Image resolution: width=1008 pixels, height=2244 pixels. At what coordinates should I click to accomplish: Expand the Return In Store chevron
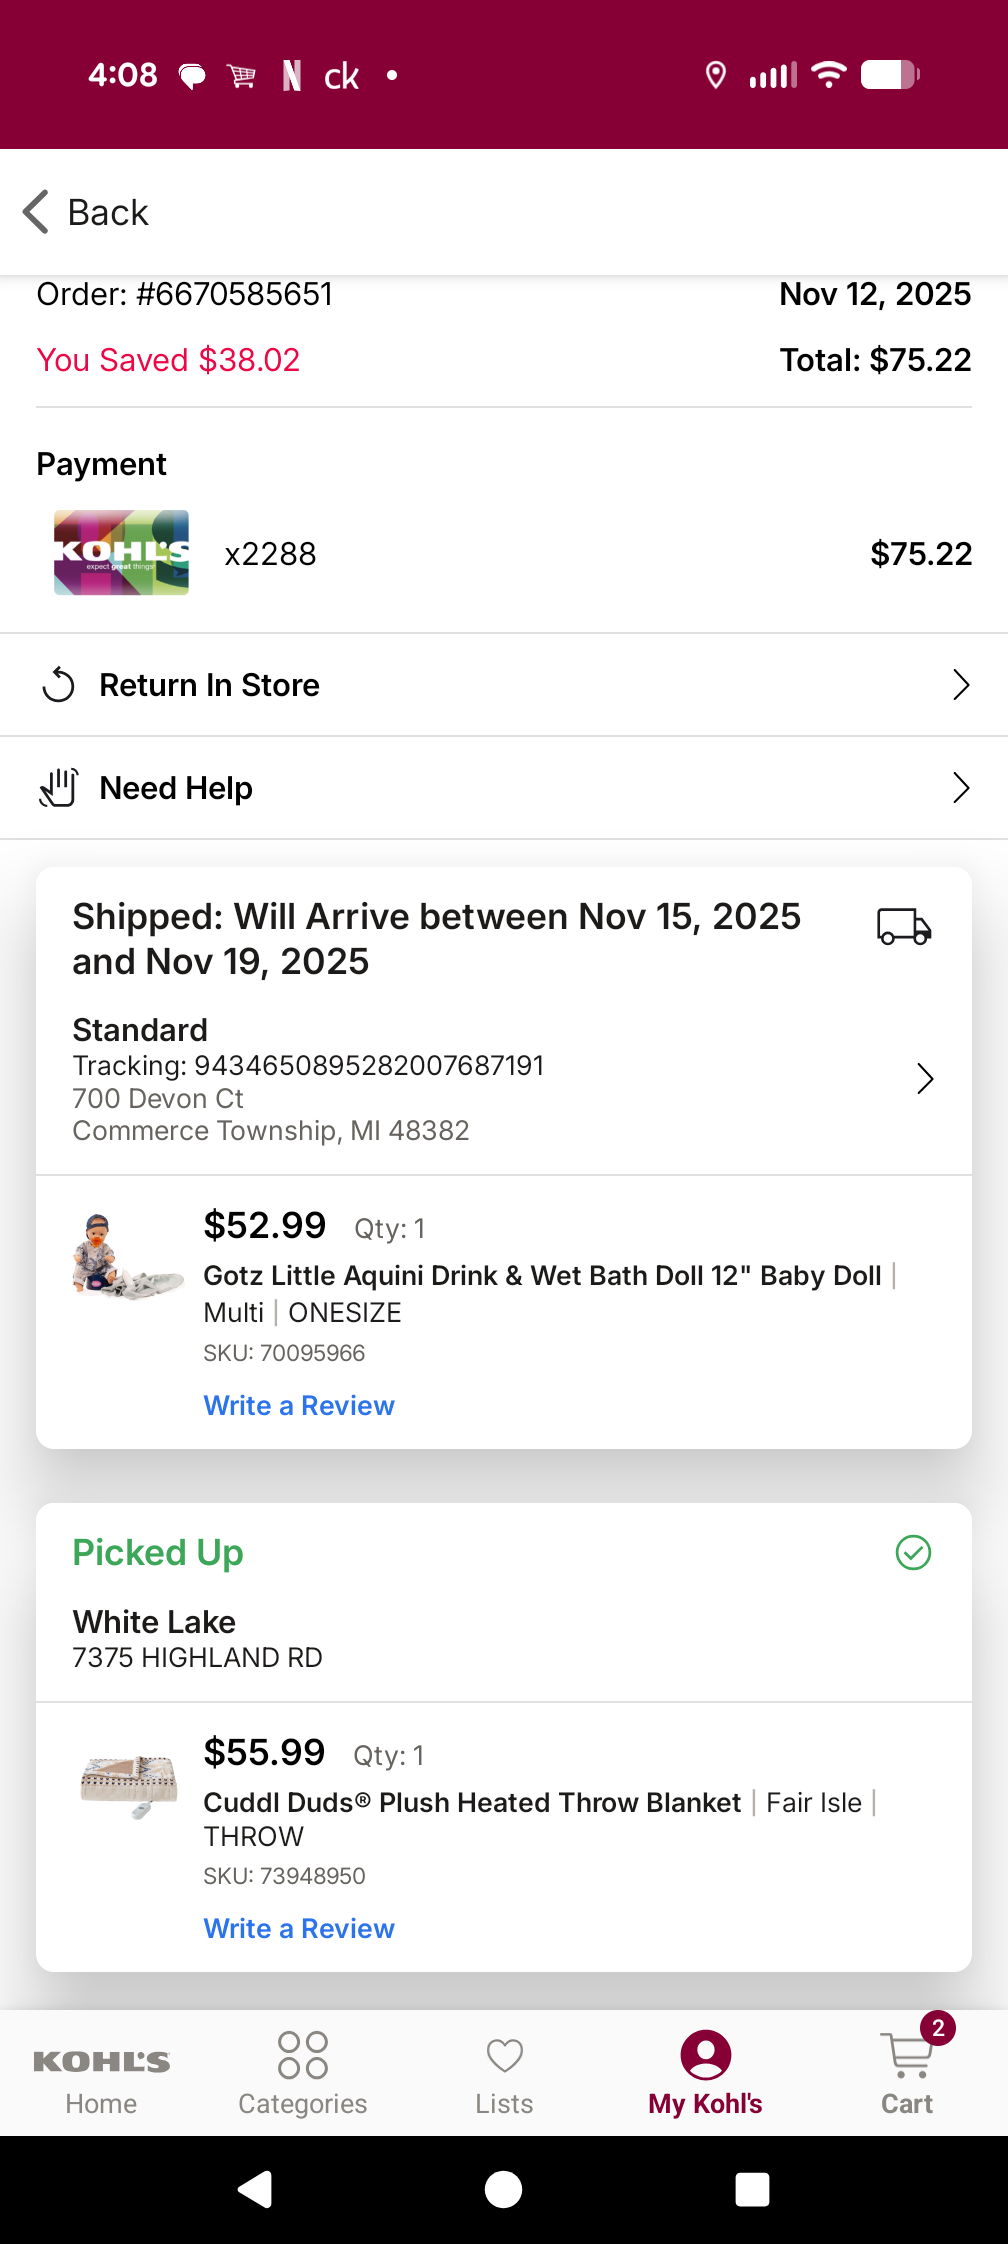coord(961,685)
